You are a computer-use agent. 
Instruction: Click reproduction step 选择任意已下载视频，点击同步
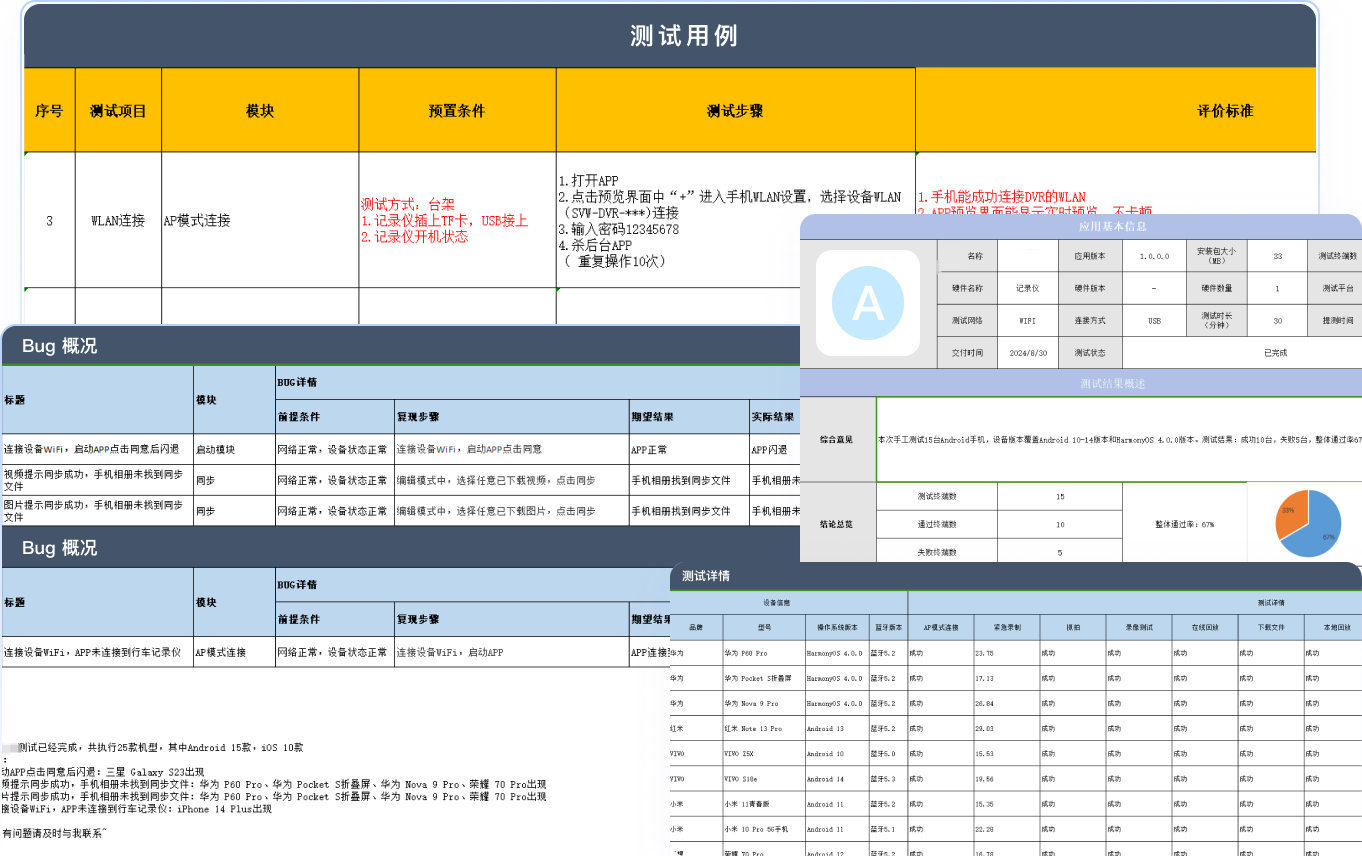[511, 480]
